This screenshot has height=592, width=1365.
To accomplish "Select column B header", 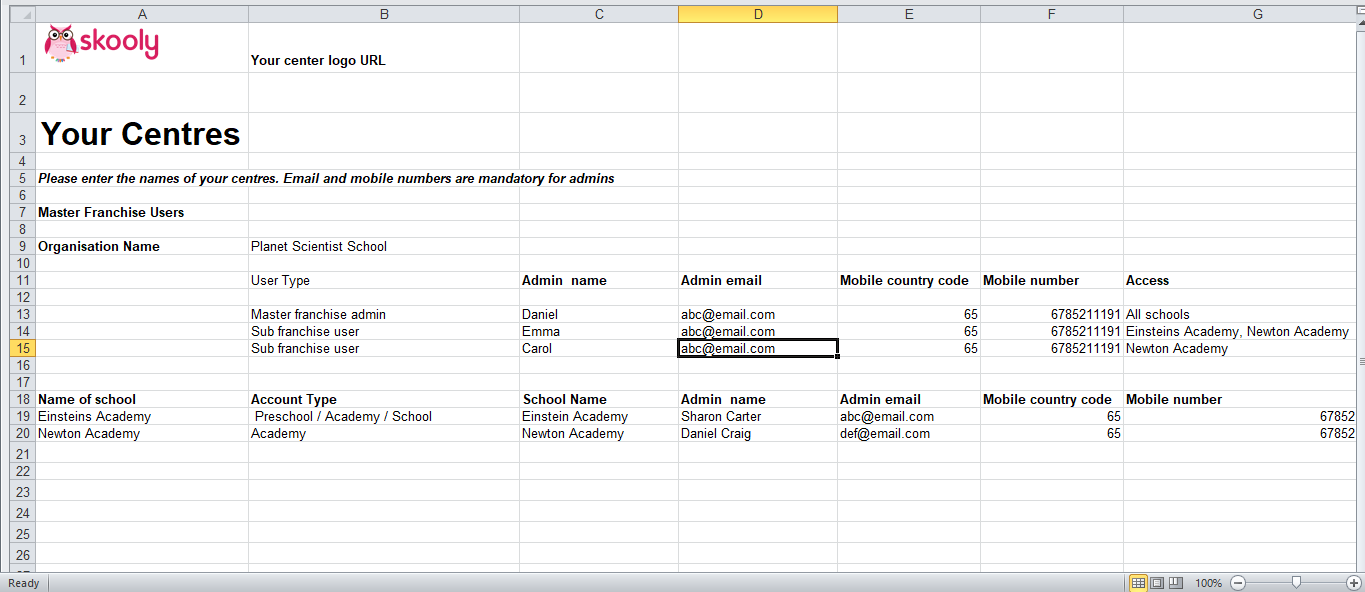I will pos(384,14).
